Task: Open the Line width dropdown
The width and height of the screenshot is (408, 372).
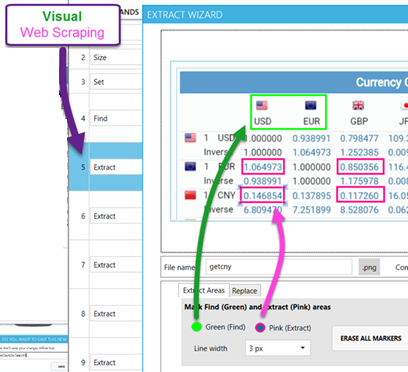Action: click(x=277, y=348)
